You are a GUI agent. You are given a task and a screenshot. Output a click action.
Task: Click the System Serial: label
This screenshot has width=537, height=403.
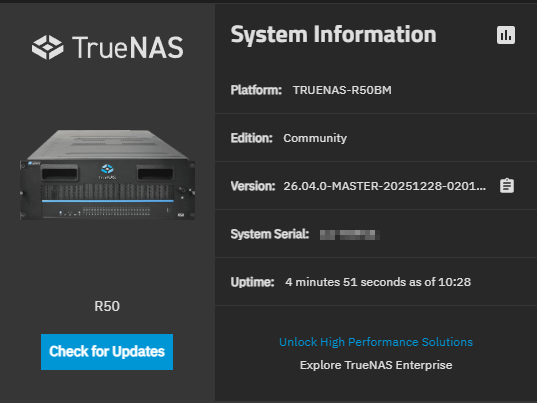pyautogui.click(x=270, y=234)
